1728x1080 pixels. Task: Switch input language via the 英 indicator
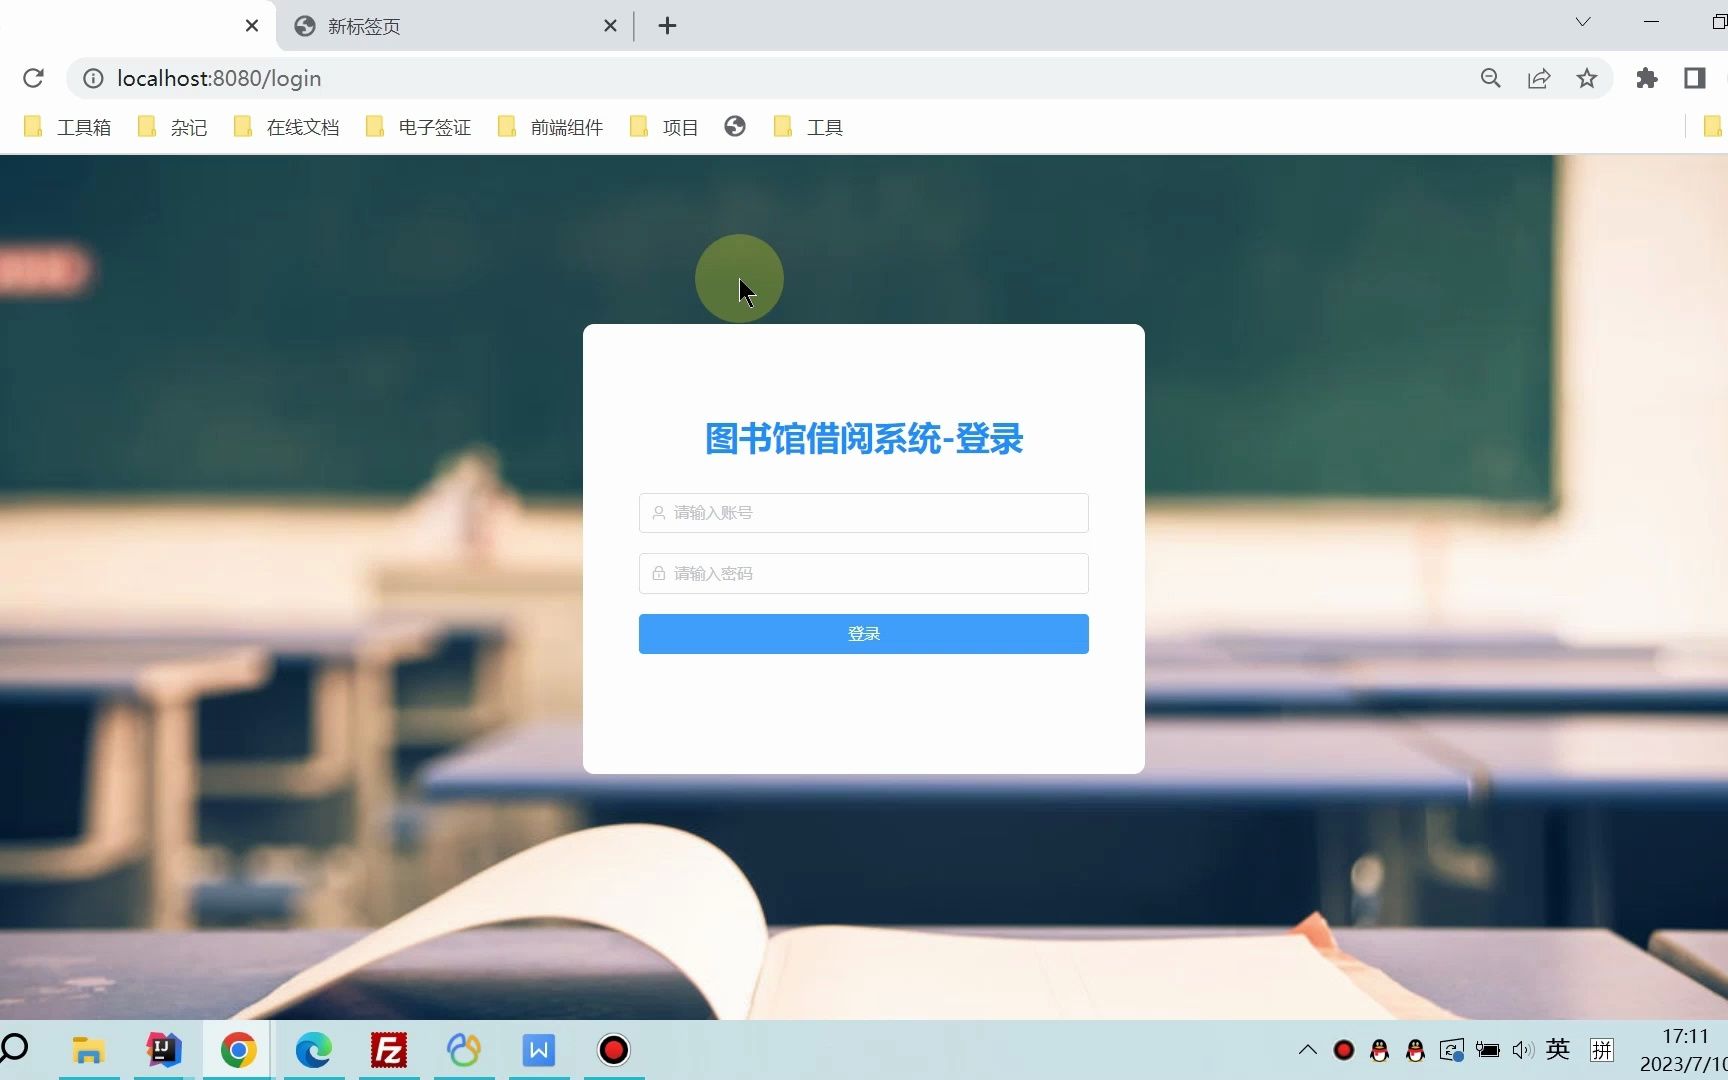point(1556,1050)
